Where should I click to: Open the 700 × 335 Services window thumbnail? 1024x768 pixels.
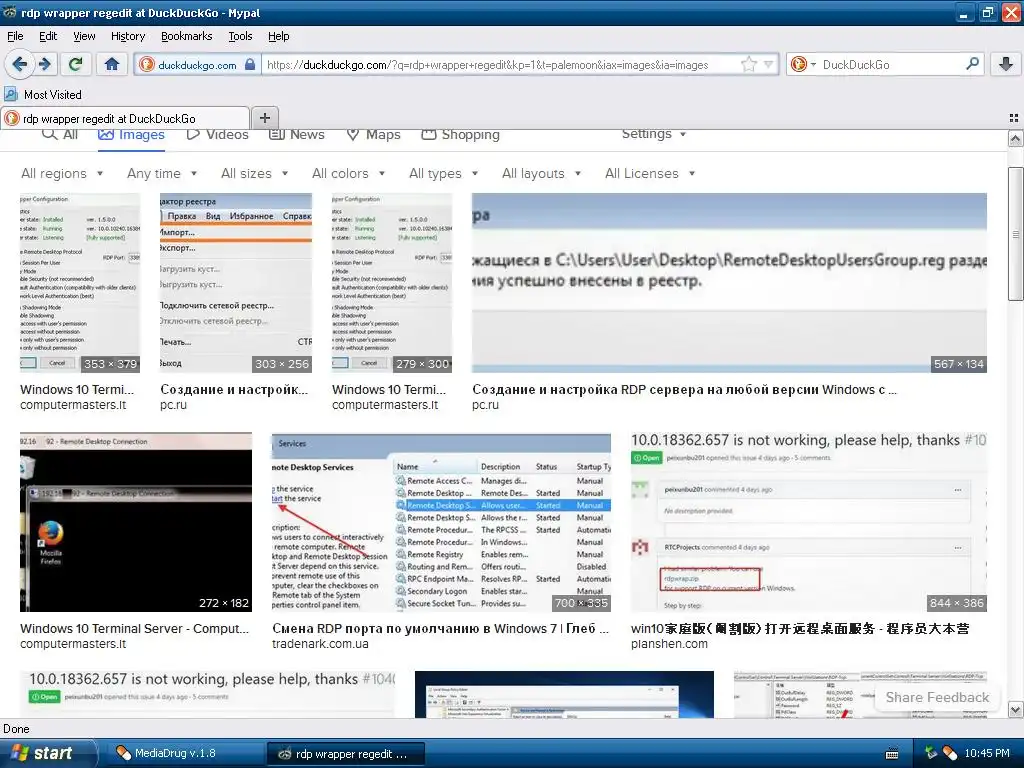pos(441,522)
